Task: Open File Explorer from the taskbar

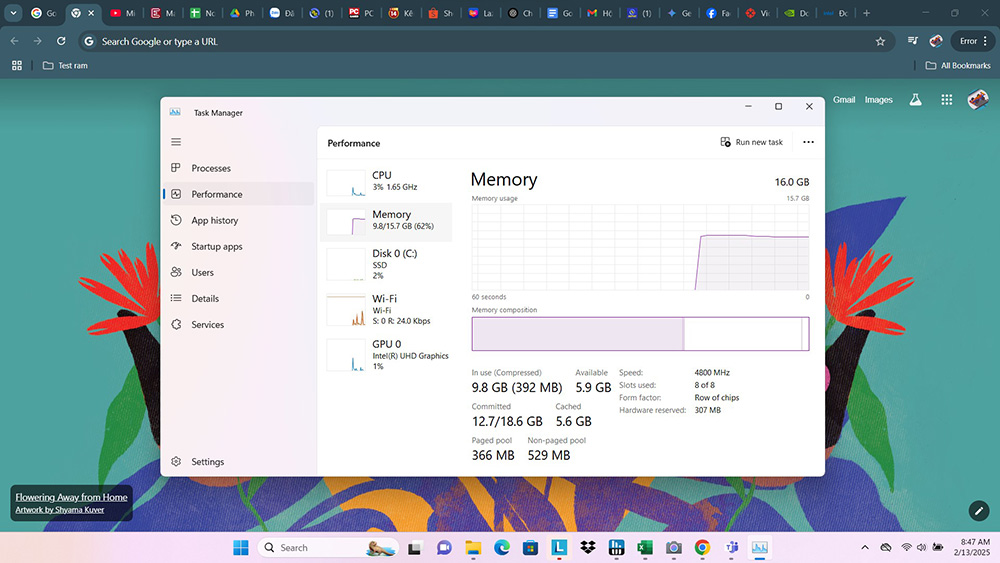Action: [x=473, y=548]
